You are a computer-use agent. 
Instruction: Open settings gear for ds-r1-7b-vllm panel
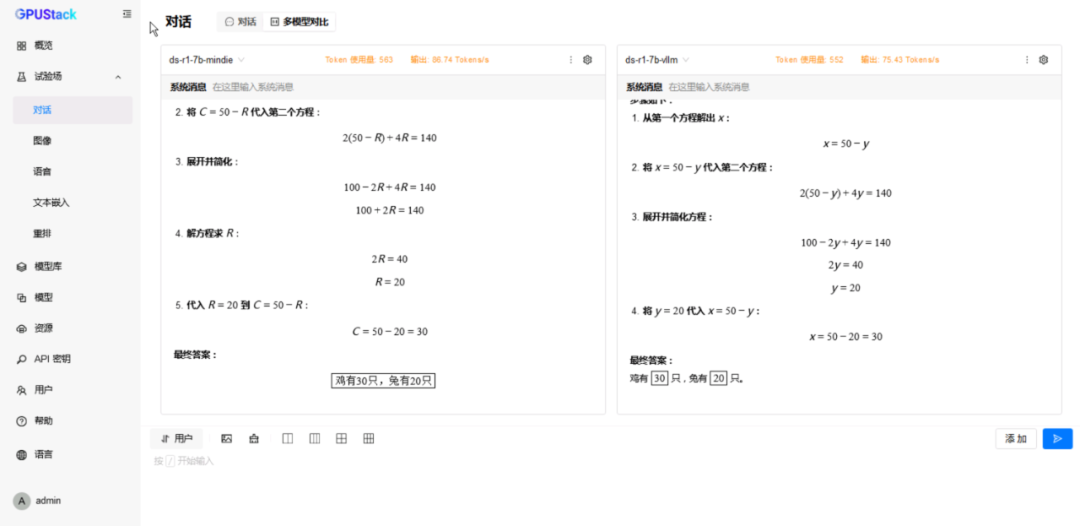tap(1043, 60)
